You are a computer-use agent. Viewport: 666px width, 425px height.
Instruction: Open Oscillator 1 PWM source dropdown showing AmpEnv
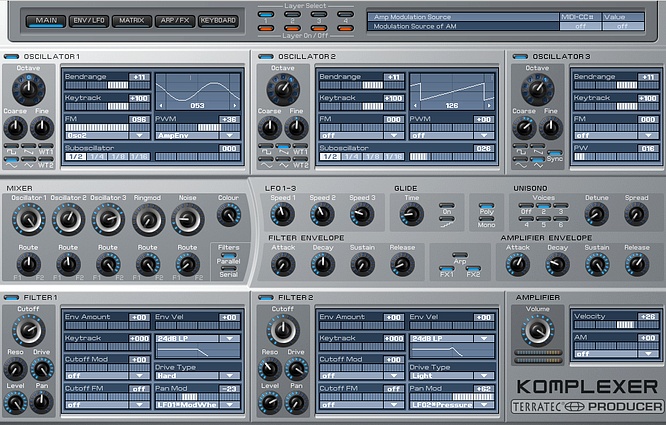tap(198, 135)
